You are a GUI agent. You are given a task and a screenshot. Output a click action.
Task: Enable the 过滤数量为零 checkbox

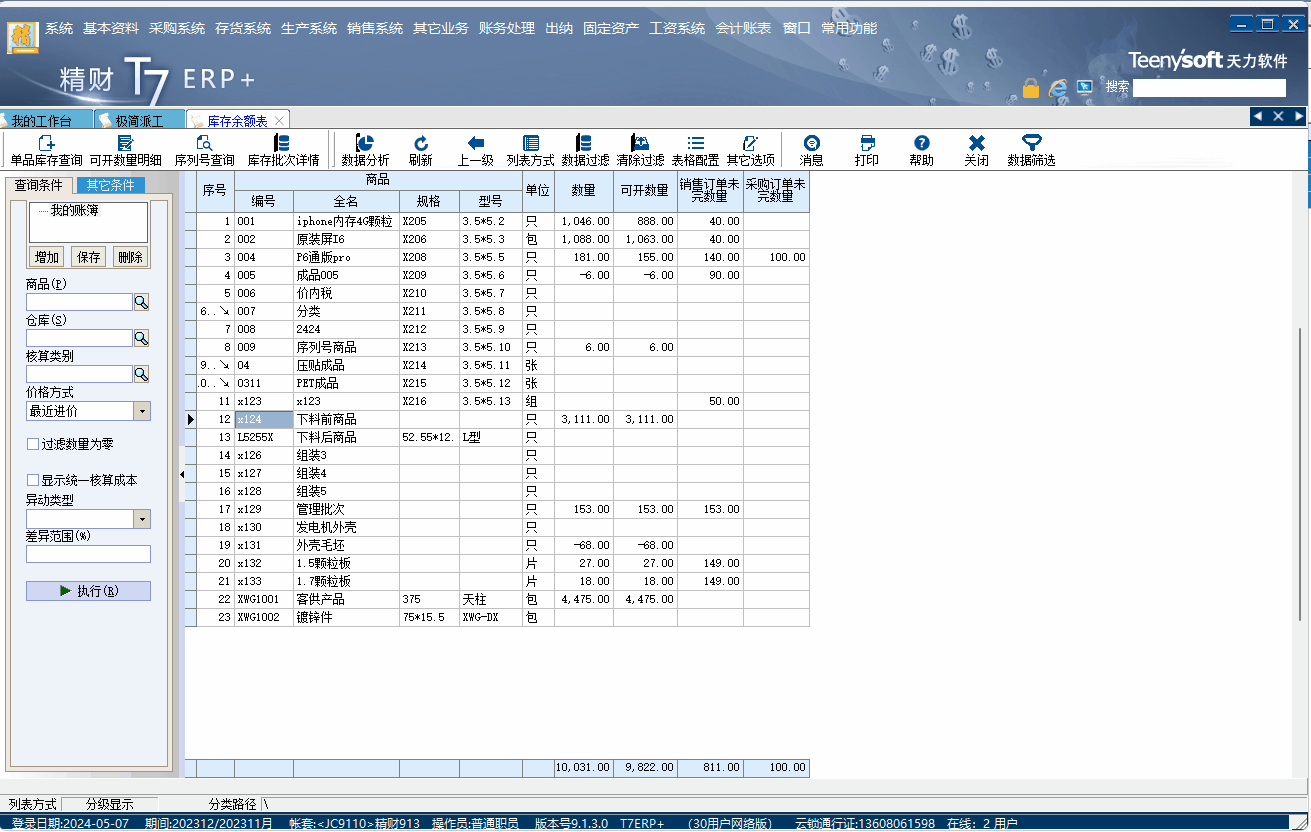33,444
